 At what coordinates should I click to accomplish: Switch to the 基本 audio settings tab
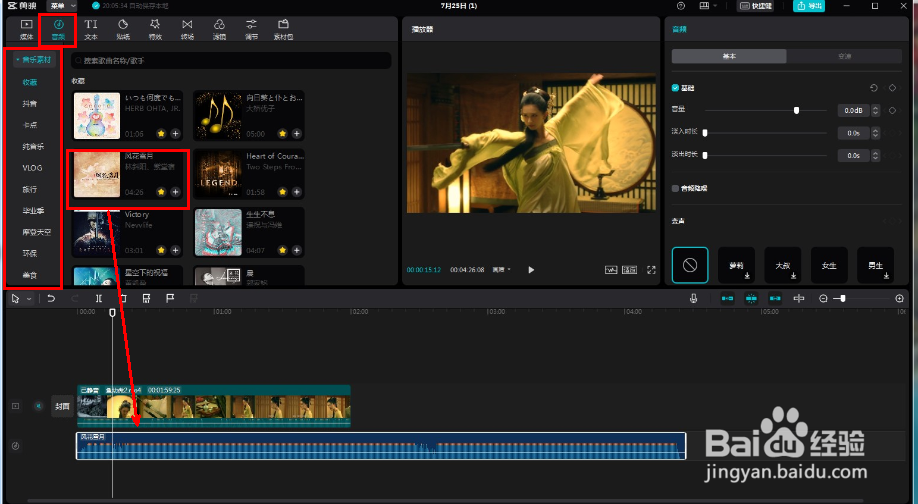[729, 56]
